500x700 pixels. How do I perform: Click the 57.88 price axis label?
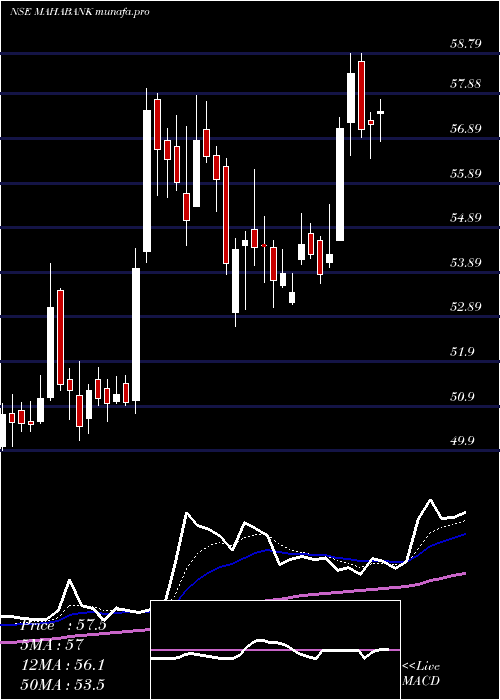(465, 84)
